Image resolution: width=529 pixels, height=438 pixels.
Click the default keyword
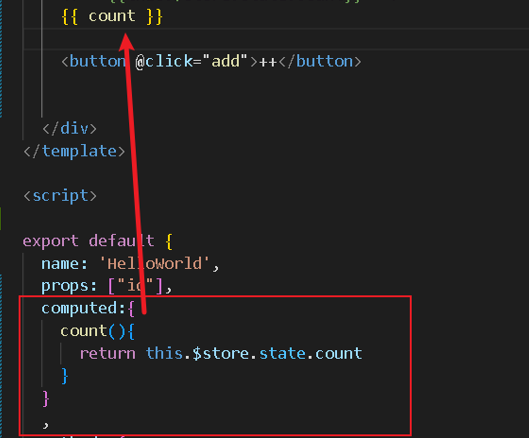click(121, 241)
